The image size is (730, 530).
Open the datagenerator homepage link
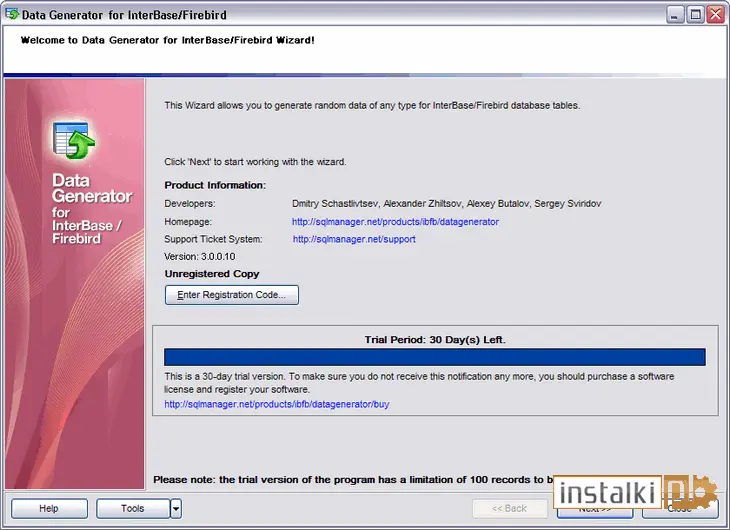(395, 222)
